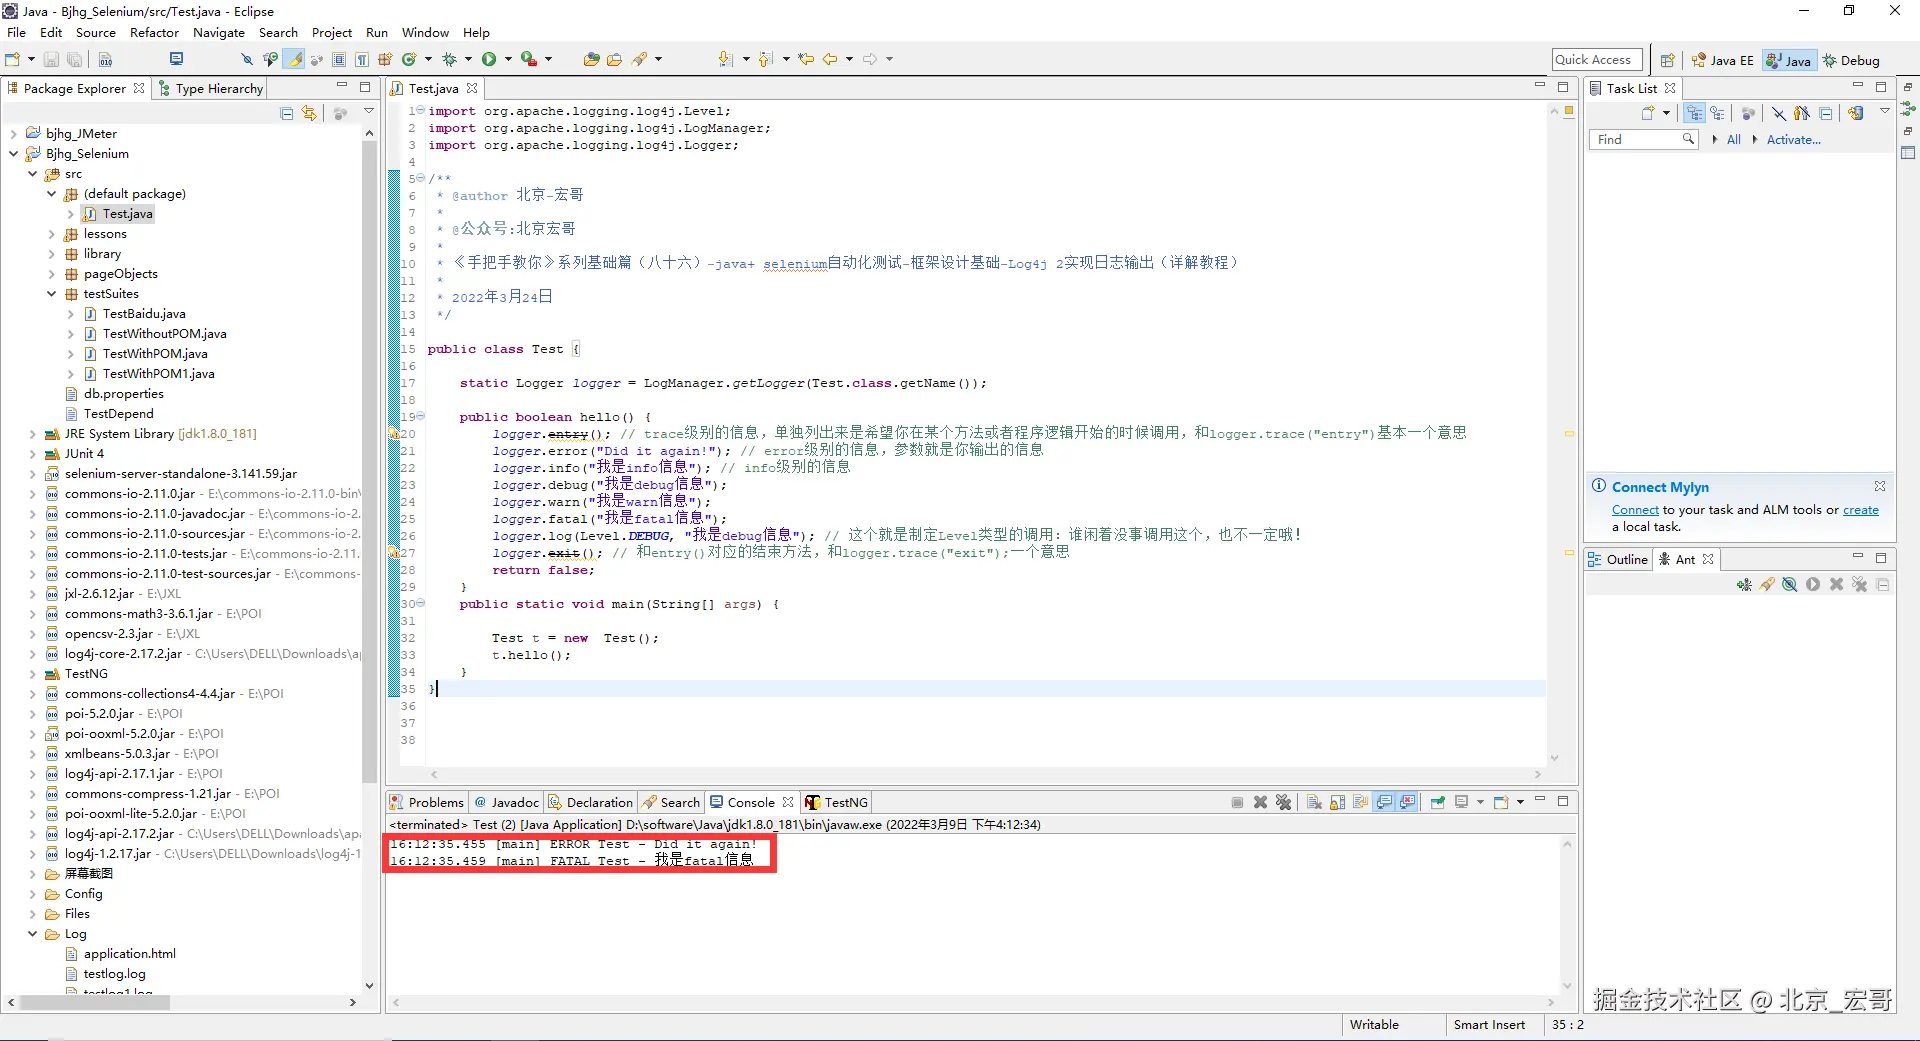Click the Run Last Tool external icon
Image resolution: width=1920 pixels, height=1041 pixels.
pos(529,60)
